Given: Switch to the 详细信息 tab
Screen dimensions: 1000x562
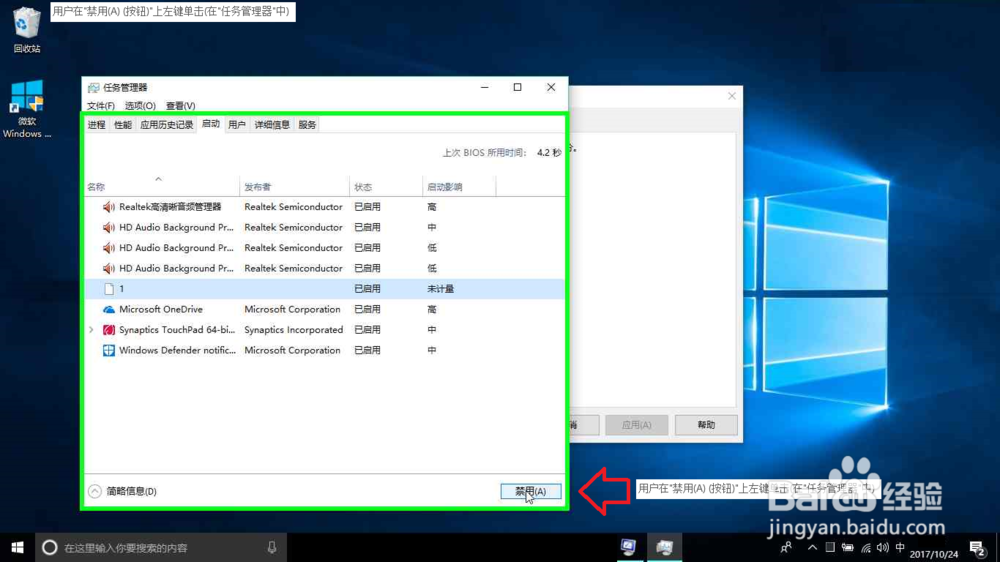Looking at the screenshot, I should click(272, 125).
